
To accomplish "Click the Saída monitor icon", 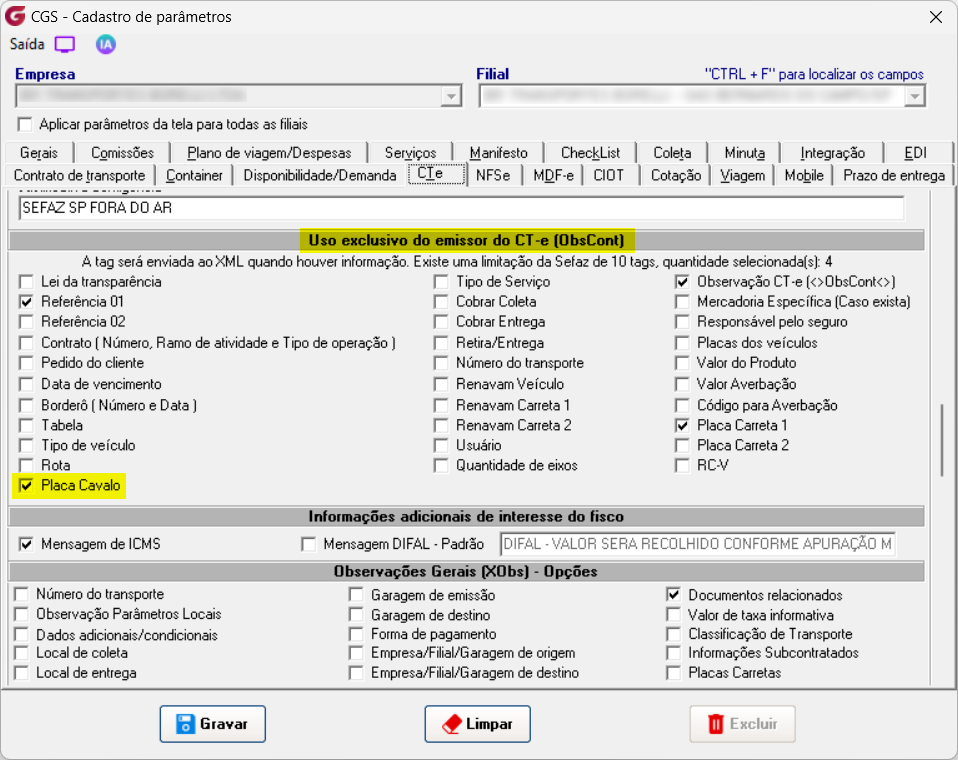I will [65, 45].
